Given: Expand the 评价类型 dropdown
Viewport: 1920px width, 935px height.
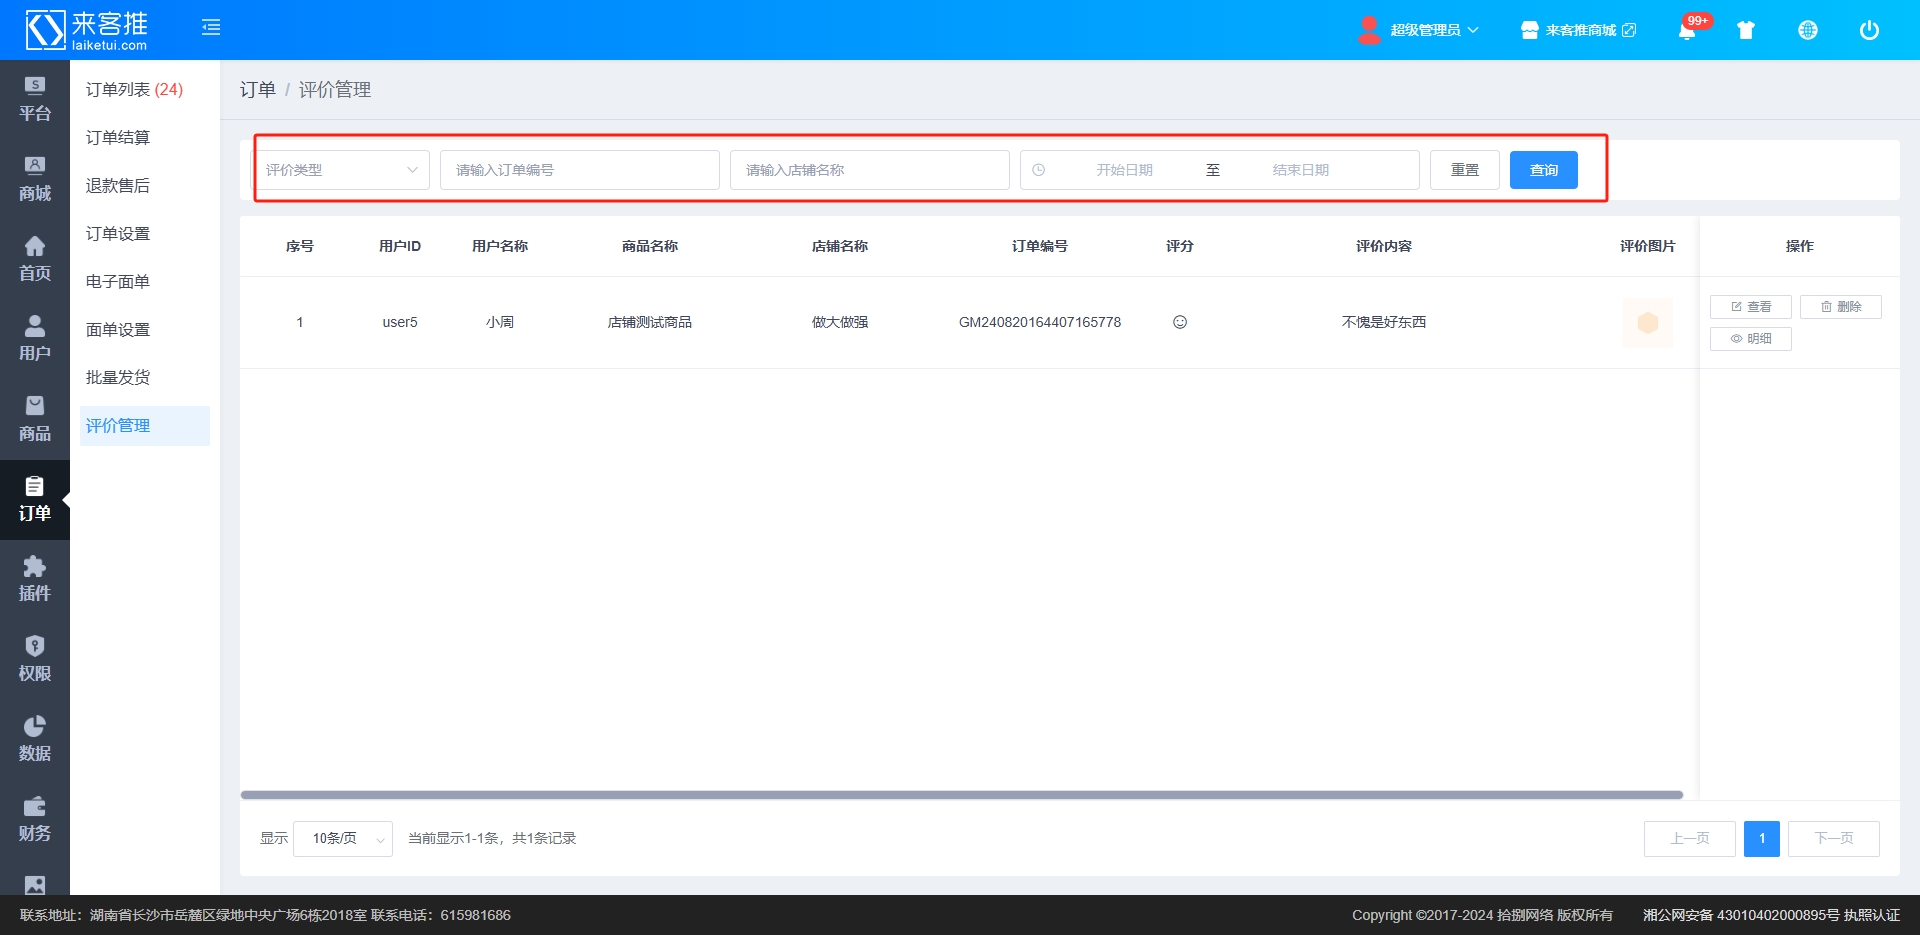Looking at the screenshot, I should 341,170.
